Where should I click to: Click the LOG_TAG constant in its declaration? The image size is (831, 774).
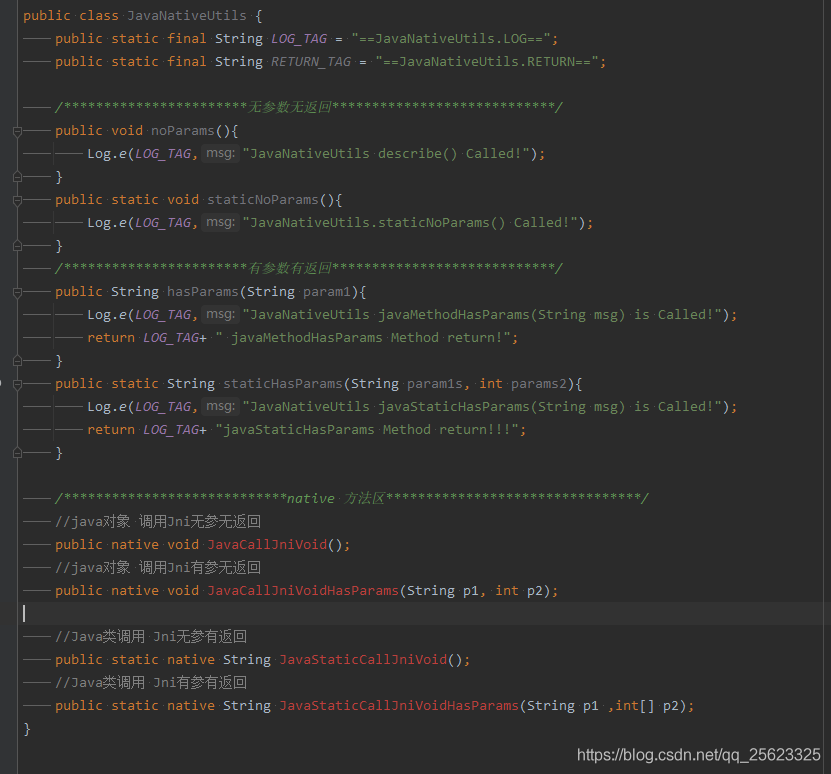pyautogui.click(x=299, y=39)
